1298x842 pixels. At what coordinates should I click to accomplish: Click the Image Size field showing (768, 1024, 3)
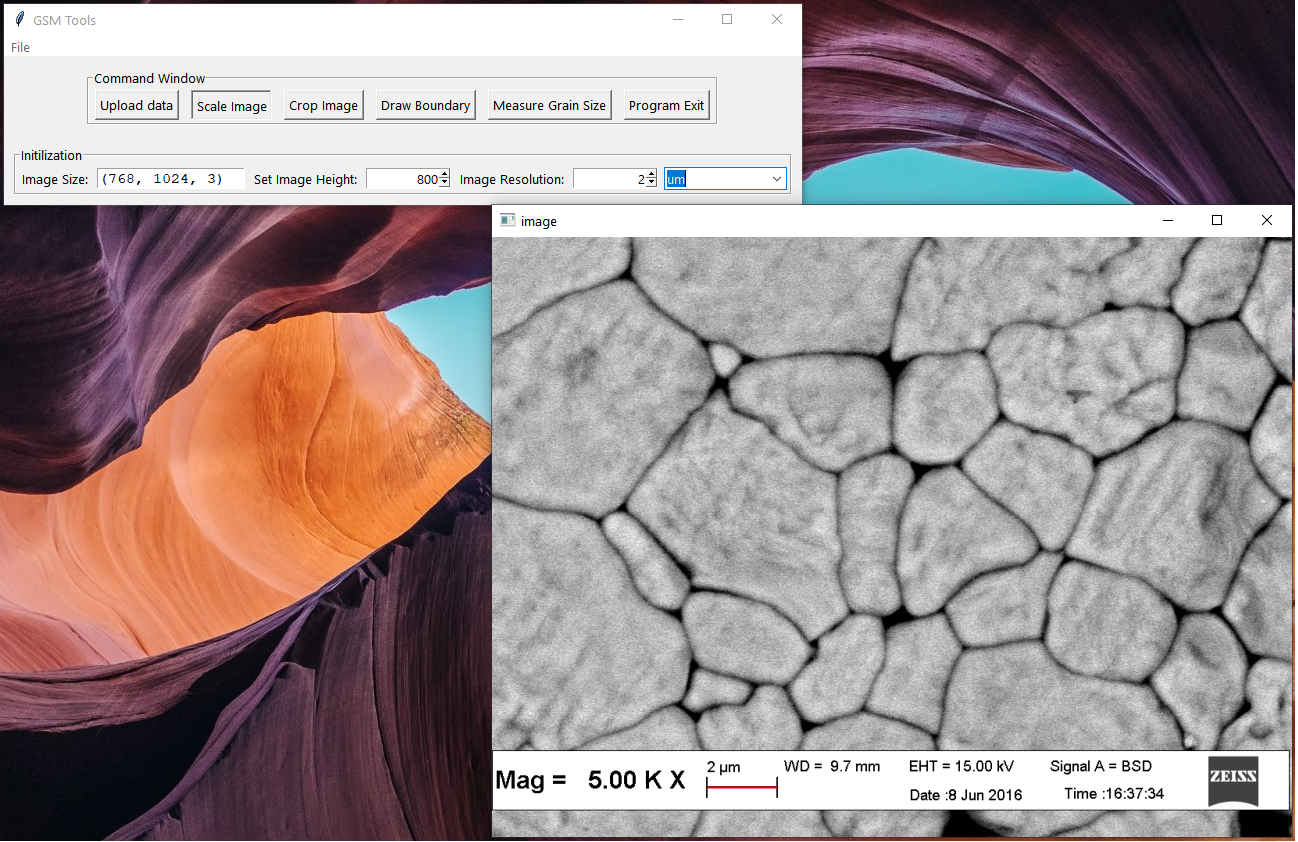point(170,178)
